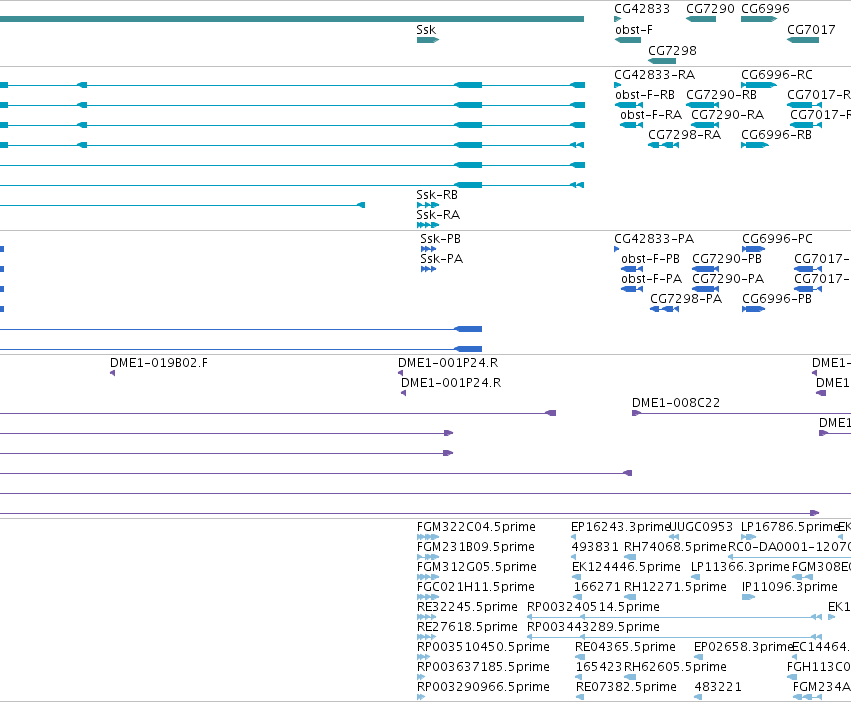Click EST EP16243.3prime
Screen dimensions: 851x702
(x=620, y=527)
